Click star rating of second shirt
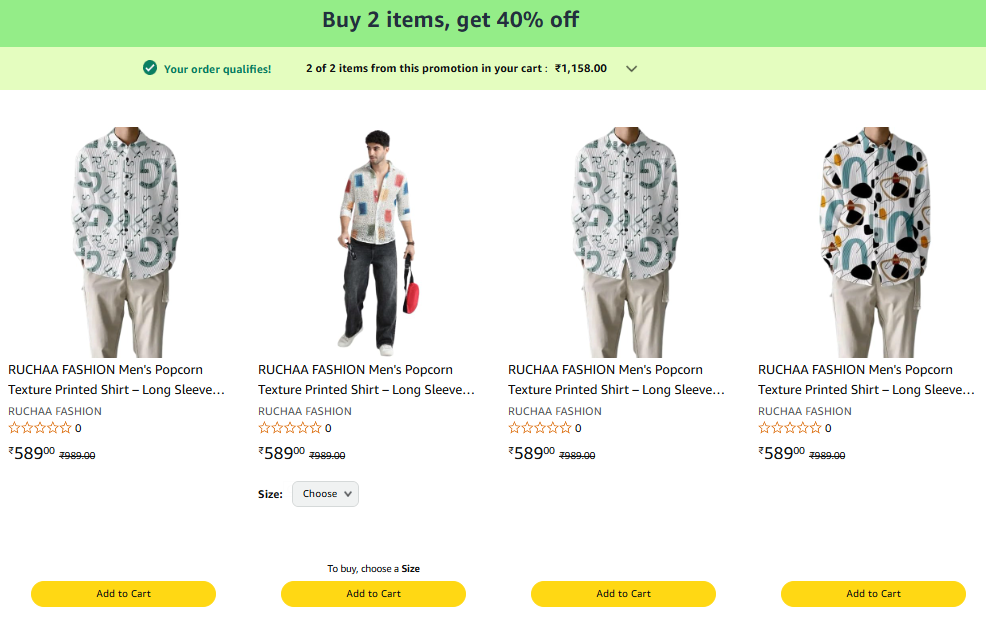The height and width of the screenshot is (622, 986). (x=290, y=428)
